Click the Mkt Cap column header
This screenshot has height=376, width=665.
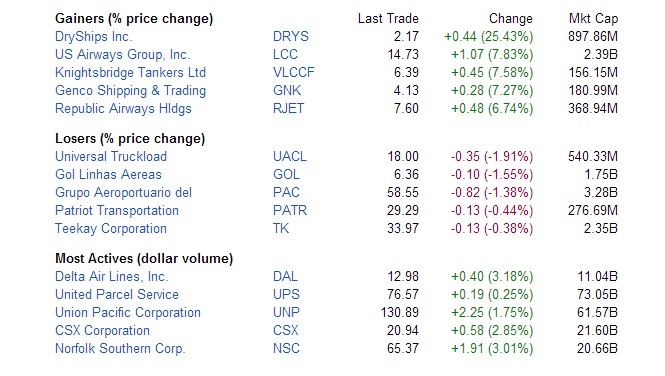pos(593,19)
